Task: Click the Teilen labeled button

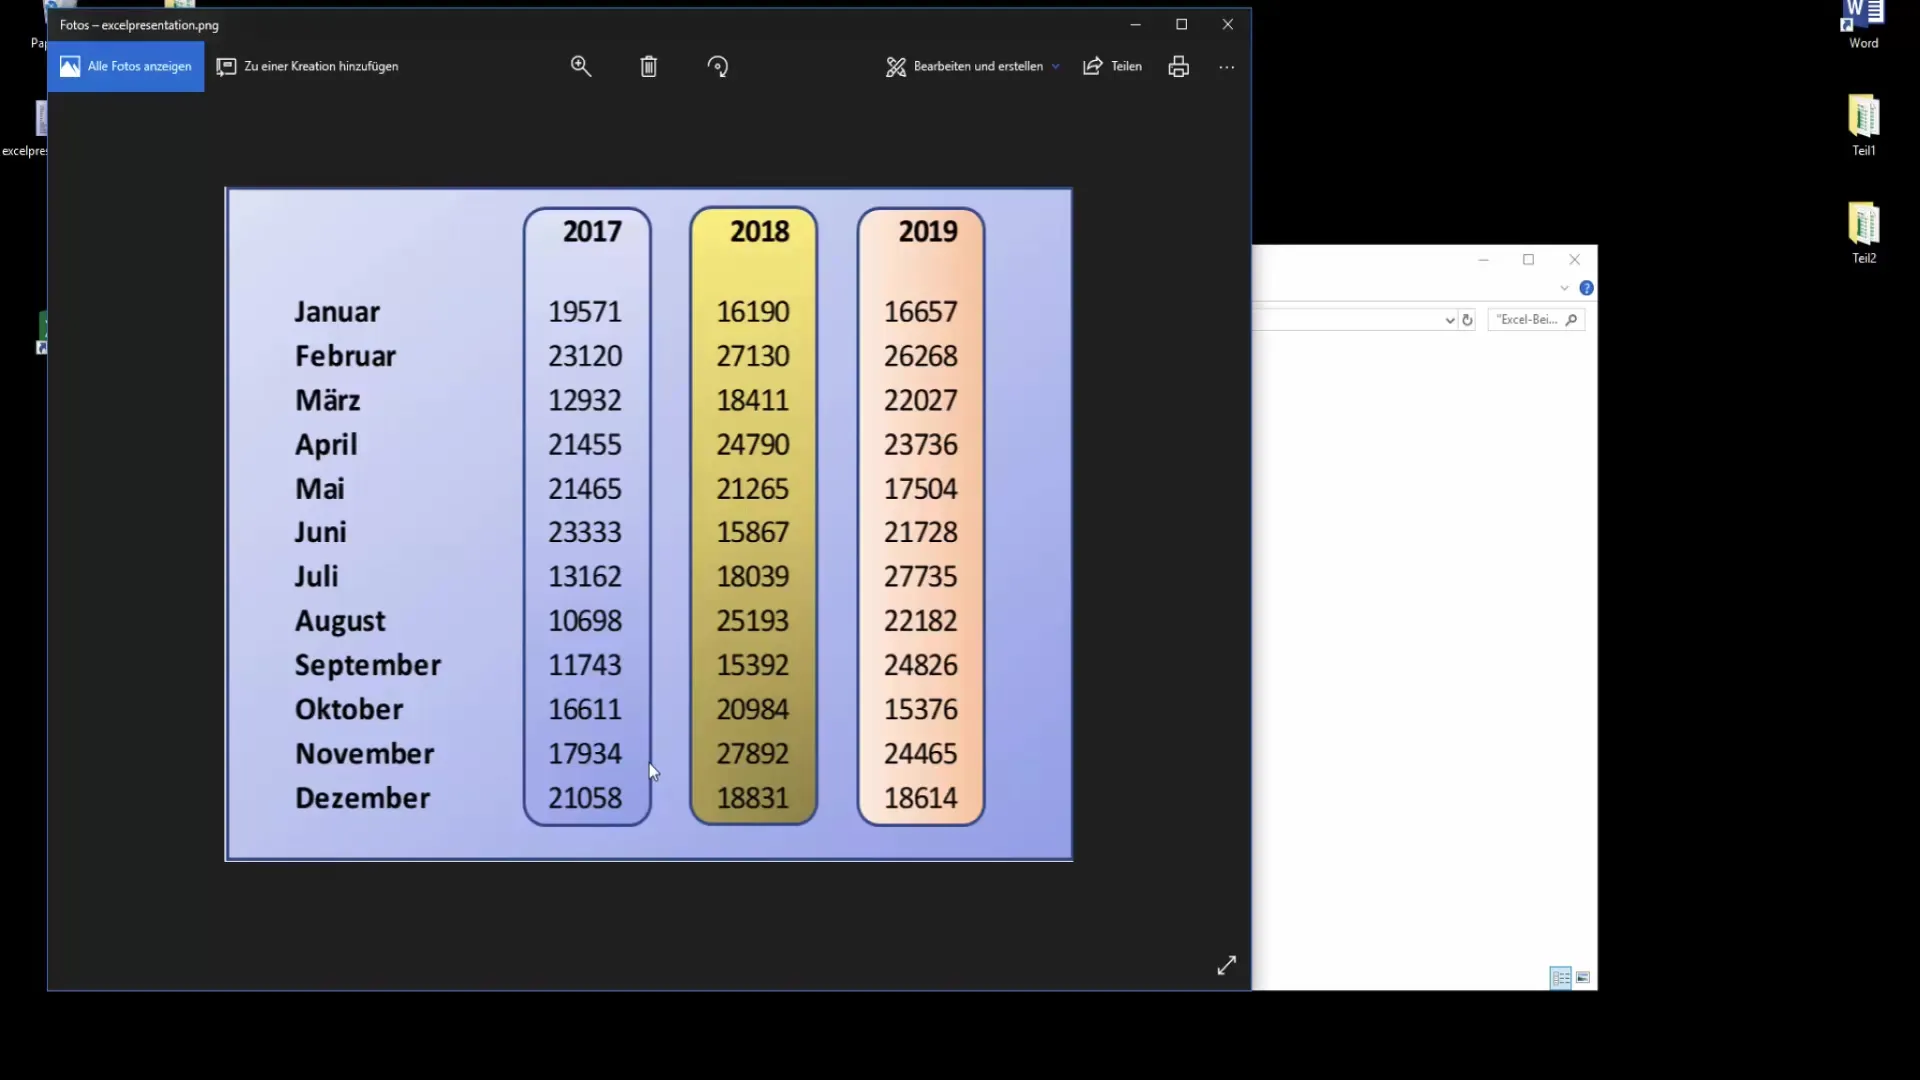Action: click(1112, 66)
